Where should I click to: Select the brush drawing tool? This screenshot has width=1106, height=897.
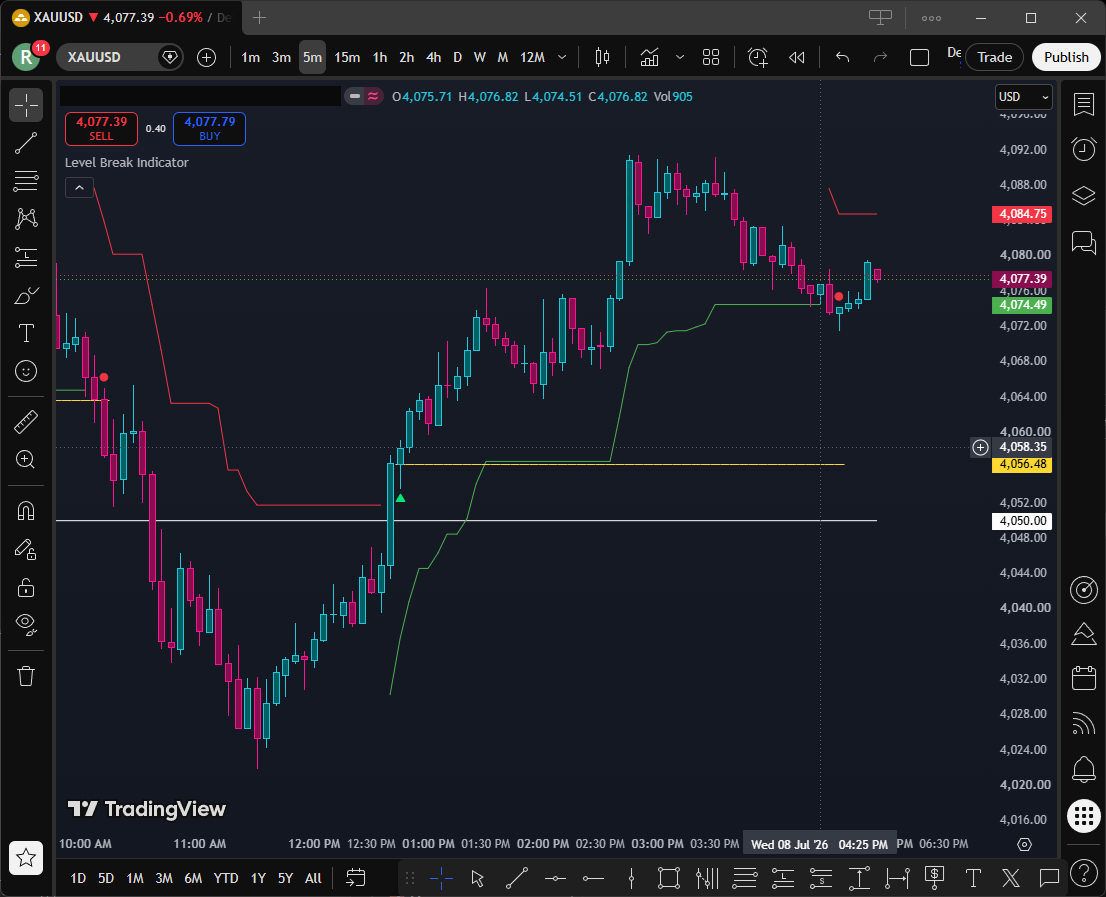[x=26, y=295]
